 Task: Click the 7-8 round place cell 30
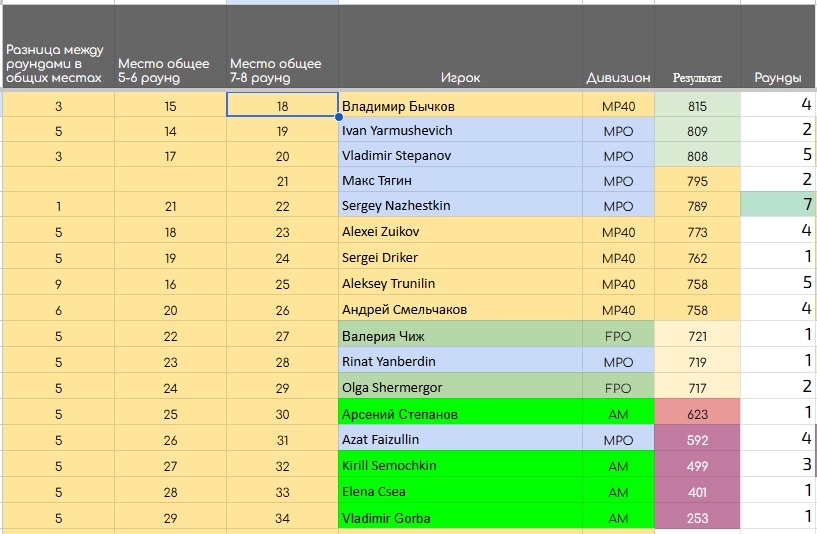pos(282,412)
